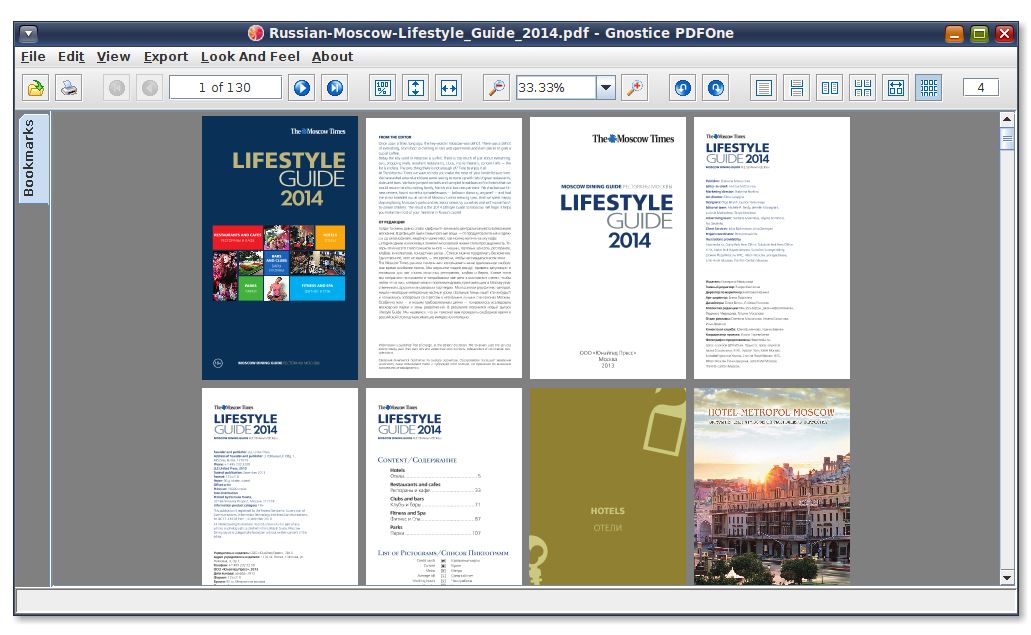The height and width of the screenshot is (635, 1031).
Task: Fit page width in viewer
Action: 449,87
